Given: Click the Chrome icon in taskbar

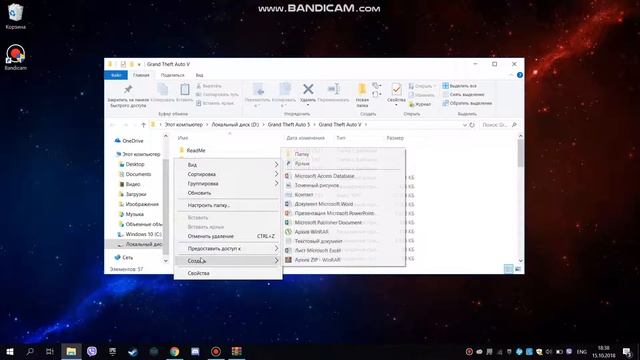Looking at the screenshot, I should [x=174, y=351].
